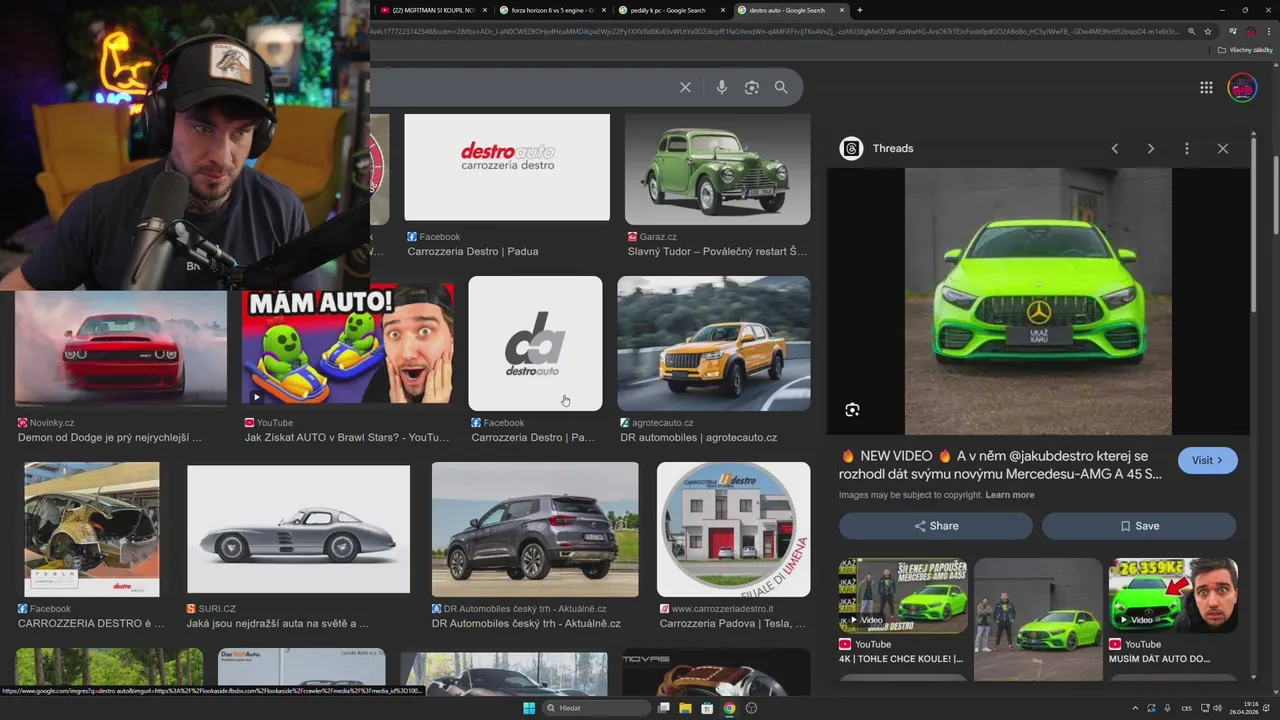Open 'DR Automobiles český trh - Aktuálně.cz' link

click(526, 624)
